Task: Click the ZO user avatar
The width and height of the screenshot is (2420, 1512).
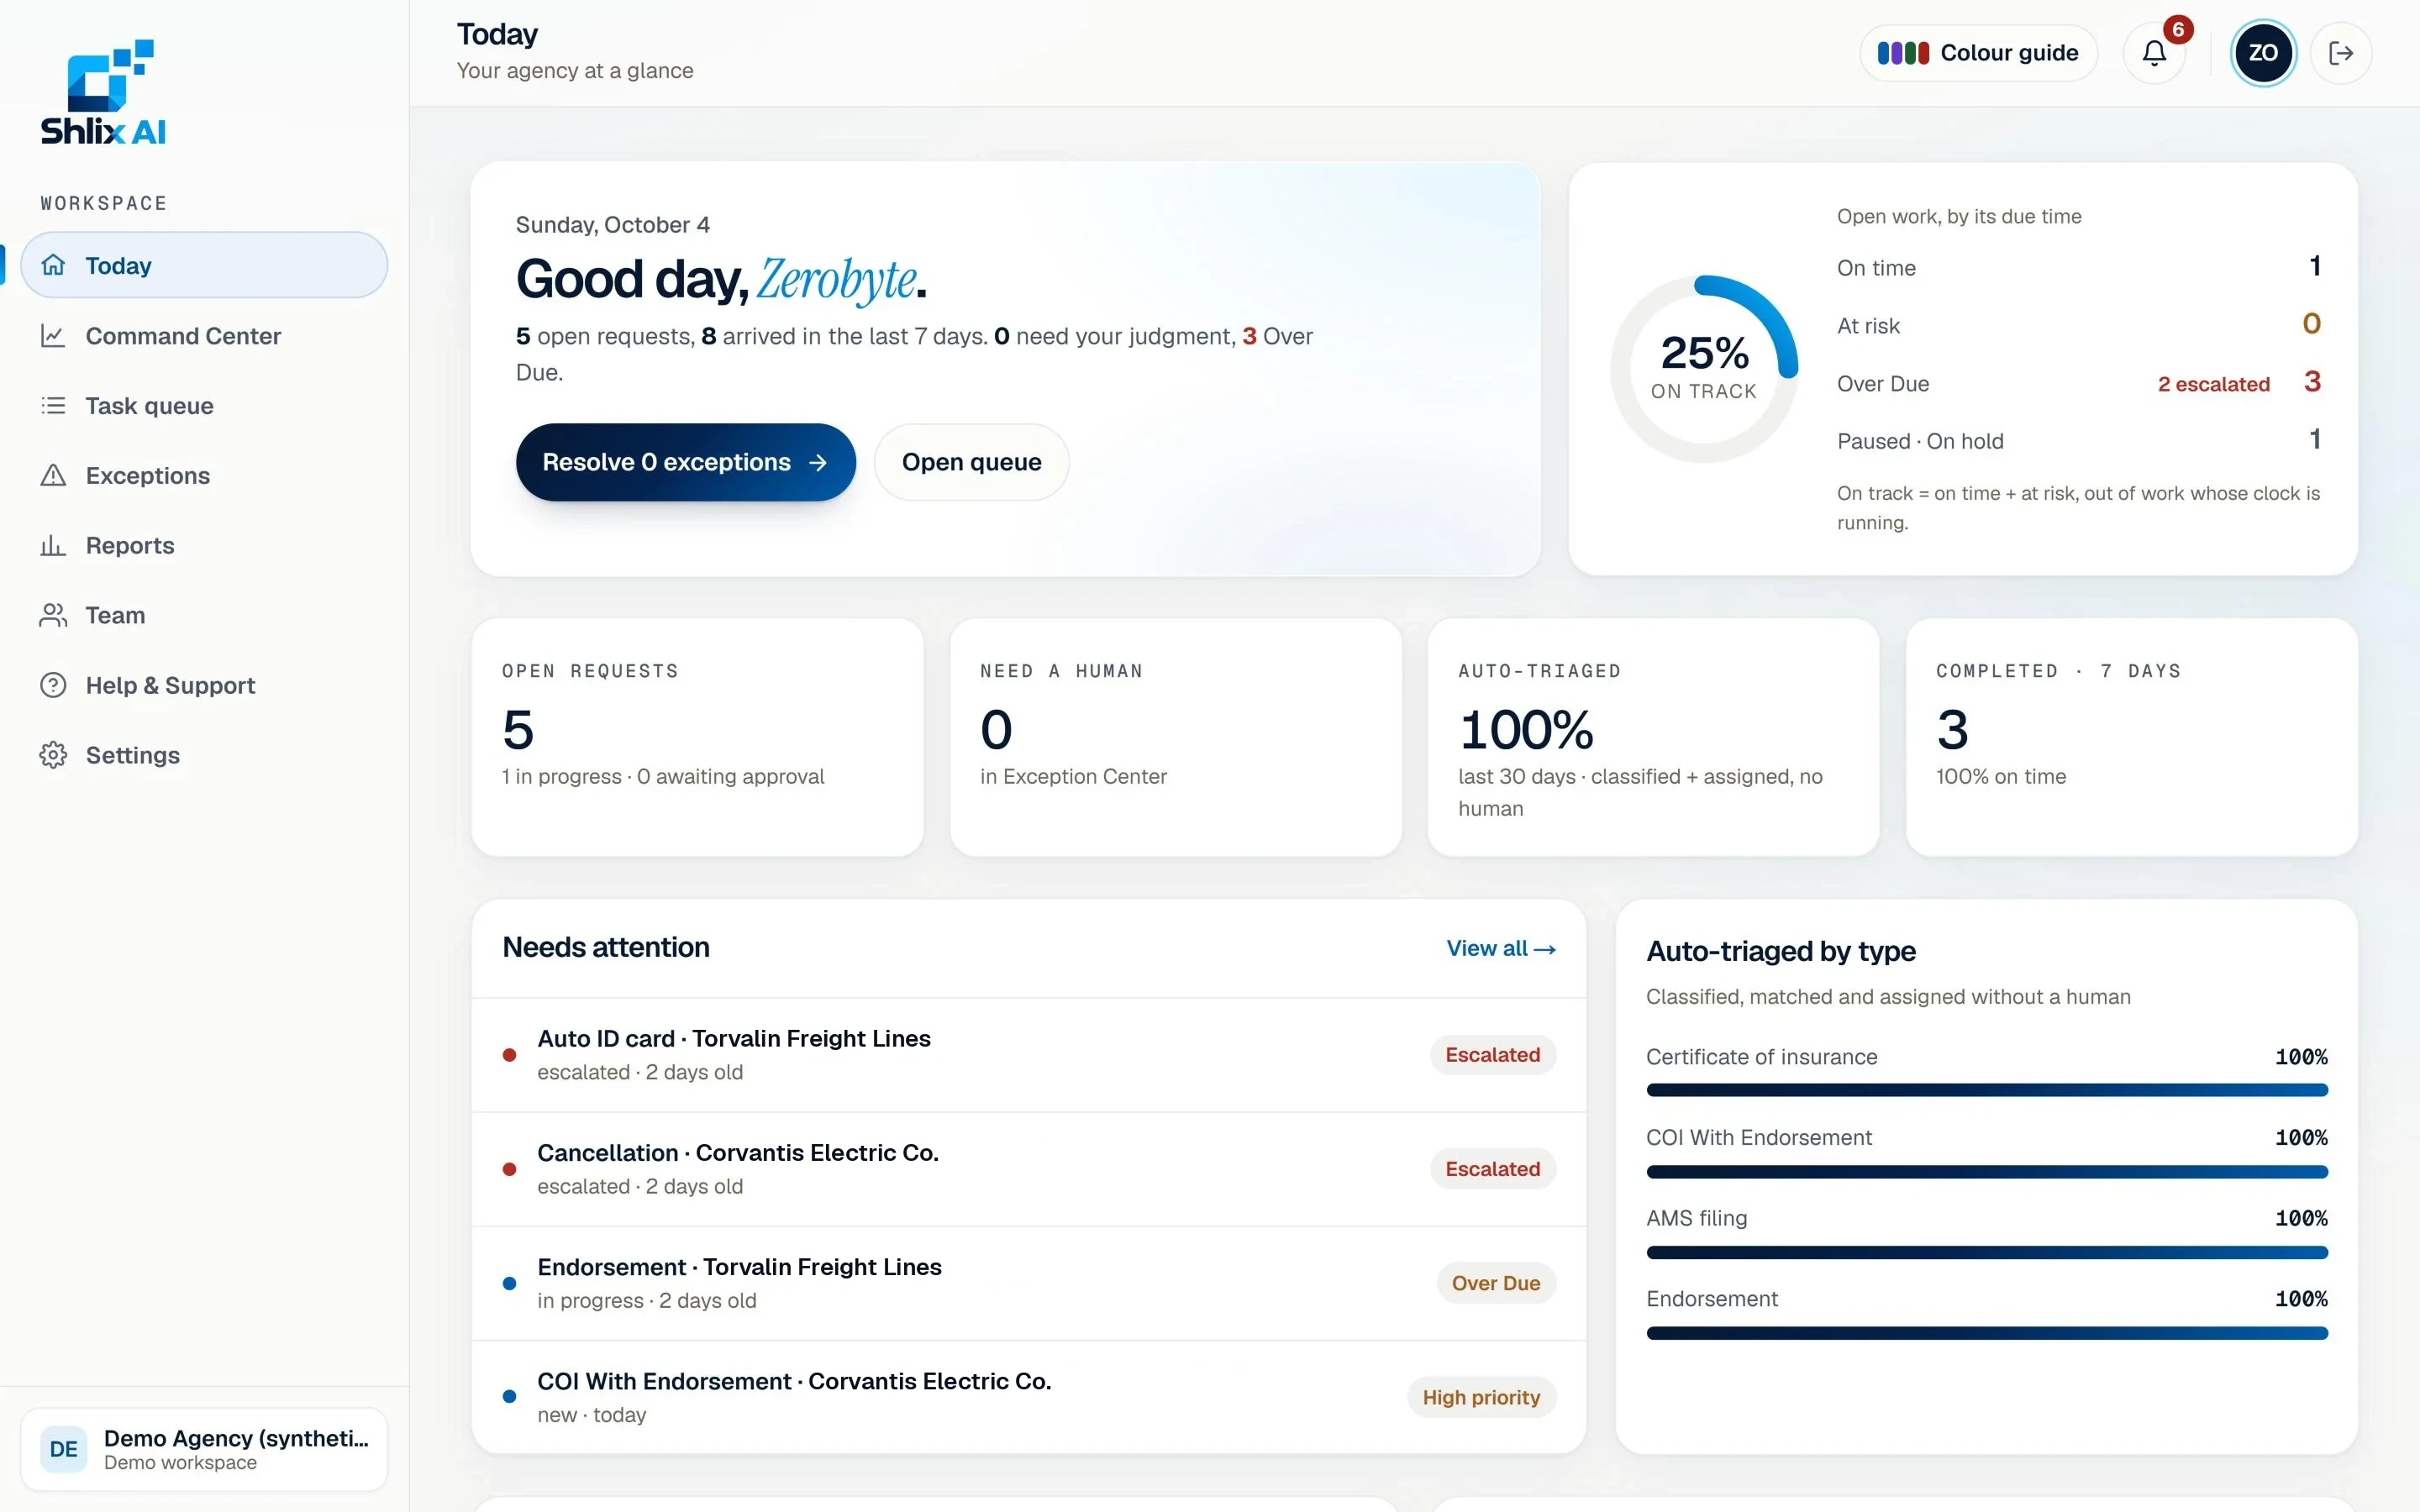Action: [x=2263, y=53]
